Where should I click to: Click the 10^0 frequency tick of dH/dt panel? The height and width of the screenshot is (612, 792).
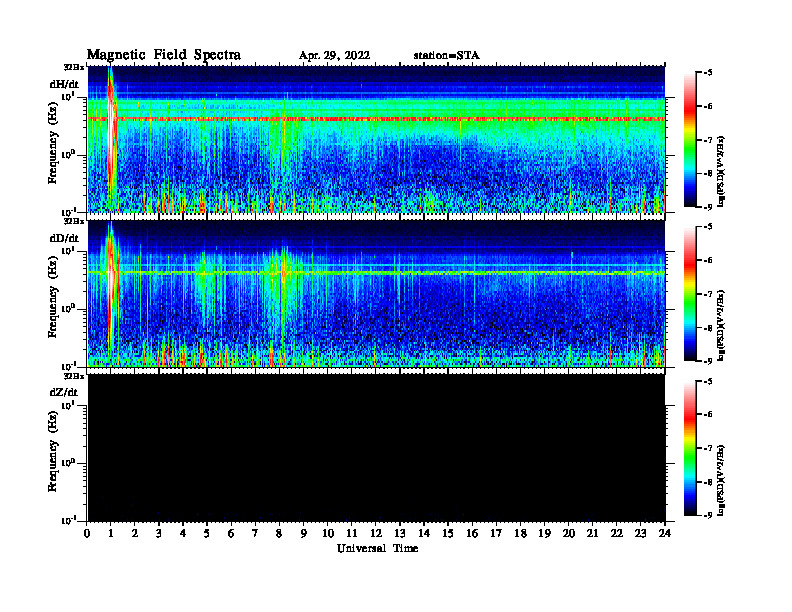click(x=68, y=154)
